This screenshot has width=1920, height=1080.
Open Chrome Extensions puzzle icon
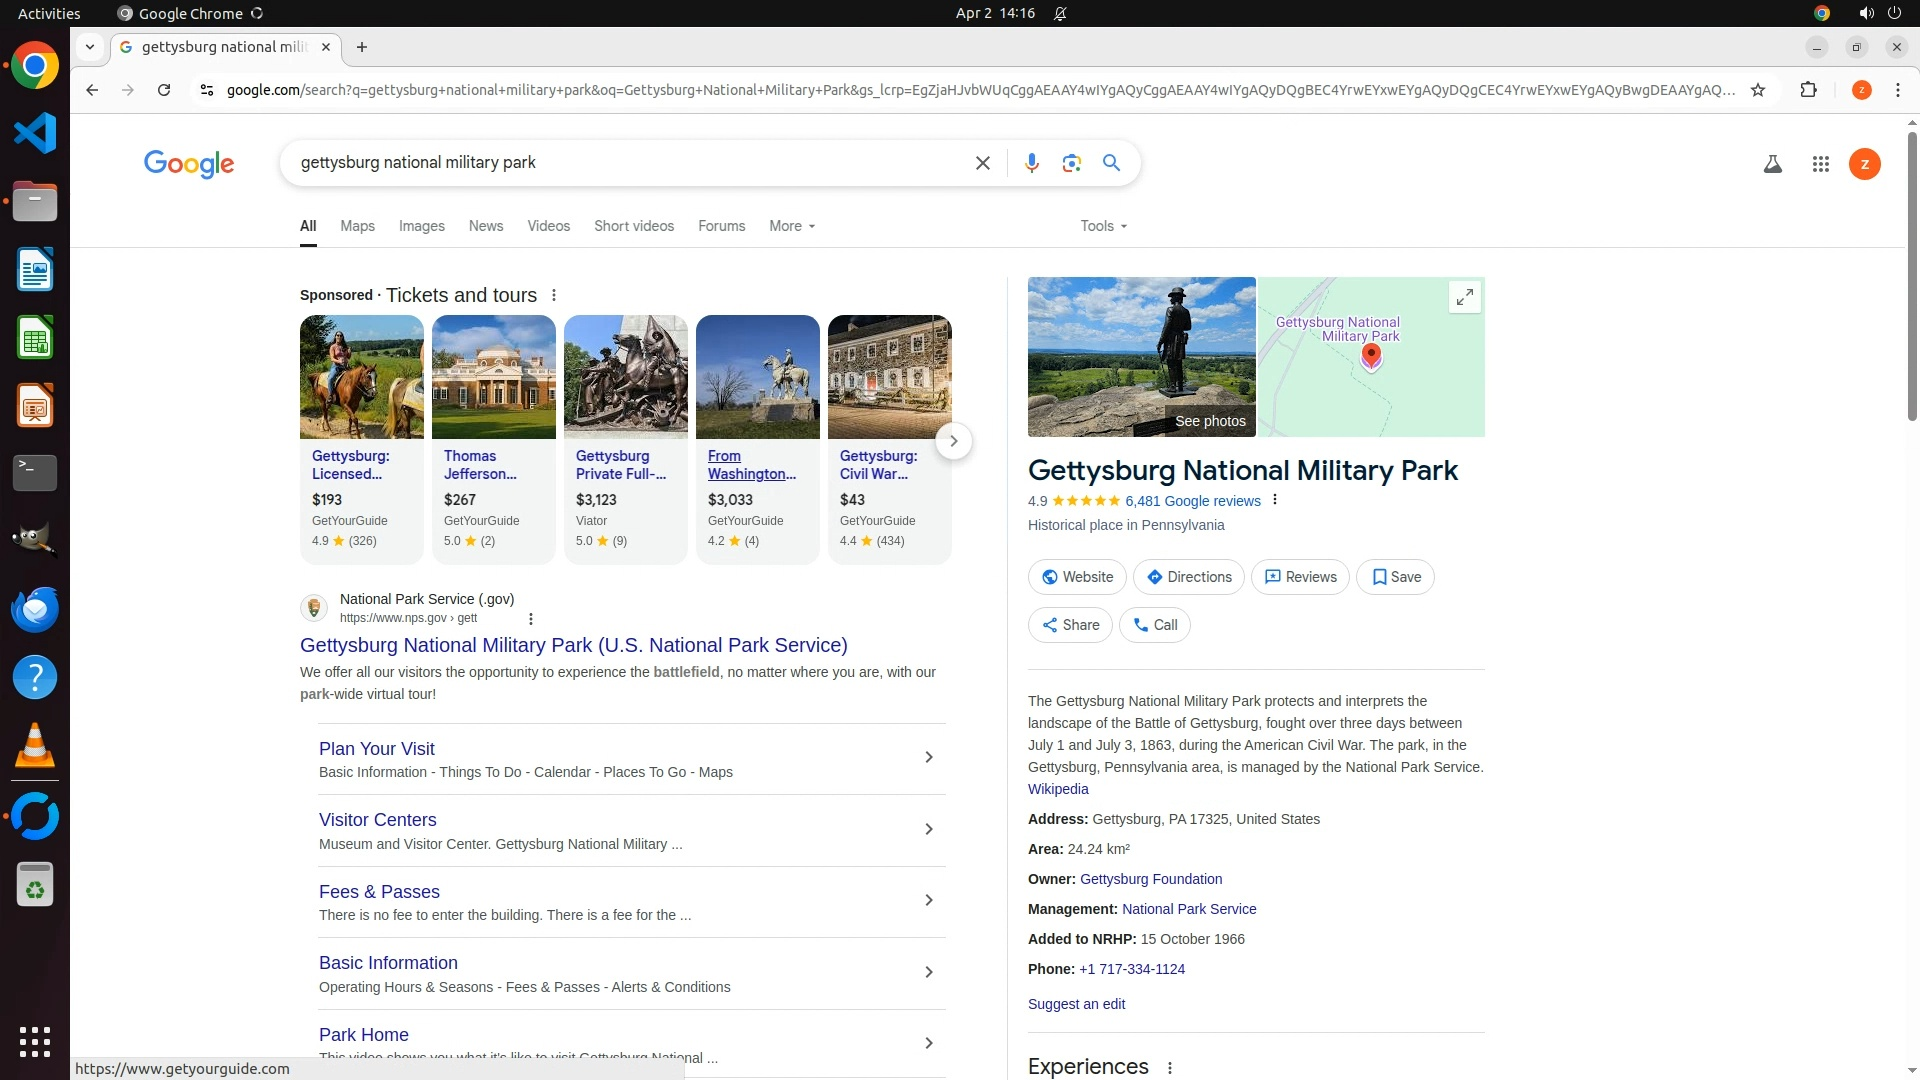(1808, 90)
